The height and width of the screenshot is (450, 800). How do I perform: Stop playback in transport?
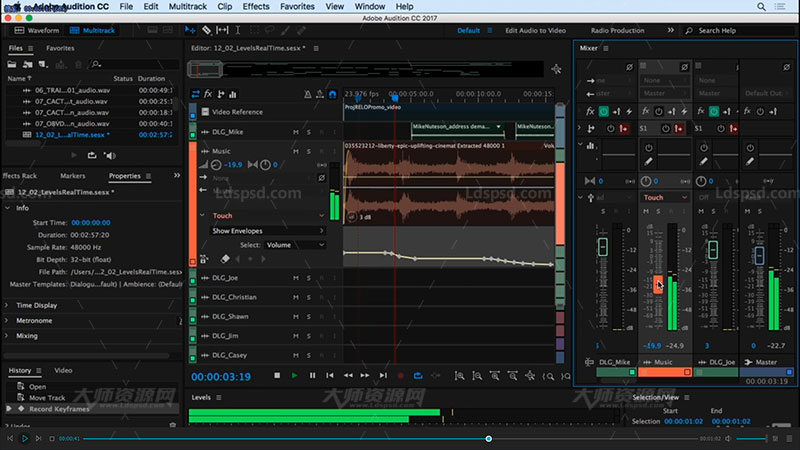tap(277, 376)
